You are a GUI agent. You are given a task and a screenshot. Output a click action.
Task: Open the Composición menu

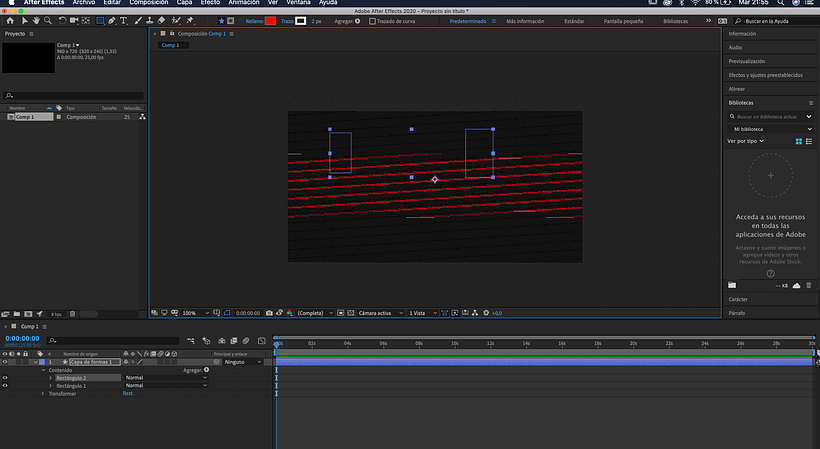[x=149, y=3]
